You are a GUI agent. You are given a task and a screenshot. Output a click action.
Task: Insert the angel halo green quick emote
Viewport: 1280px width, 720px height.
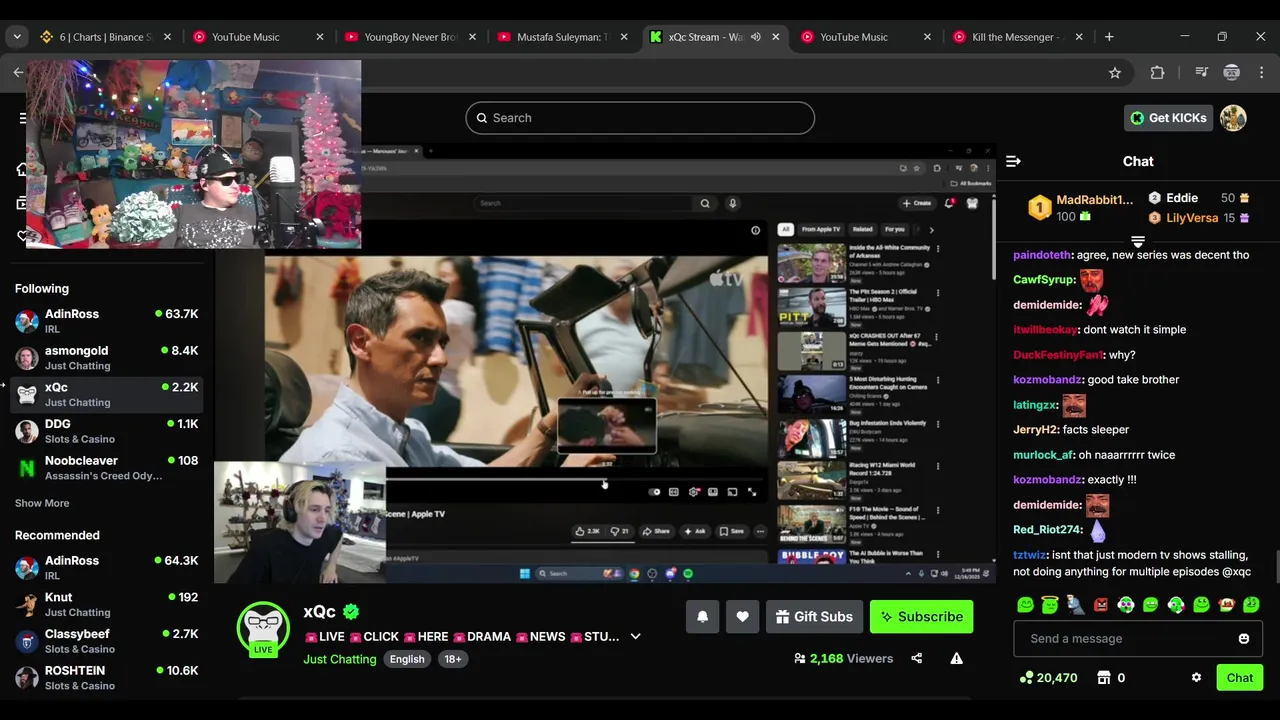coord(1050,604)
